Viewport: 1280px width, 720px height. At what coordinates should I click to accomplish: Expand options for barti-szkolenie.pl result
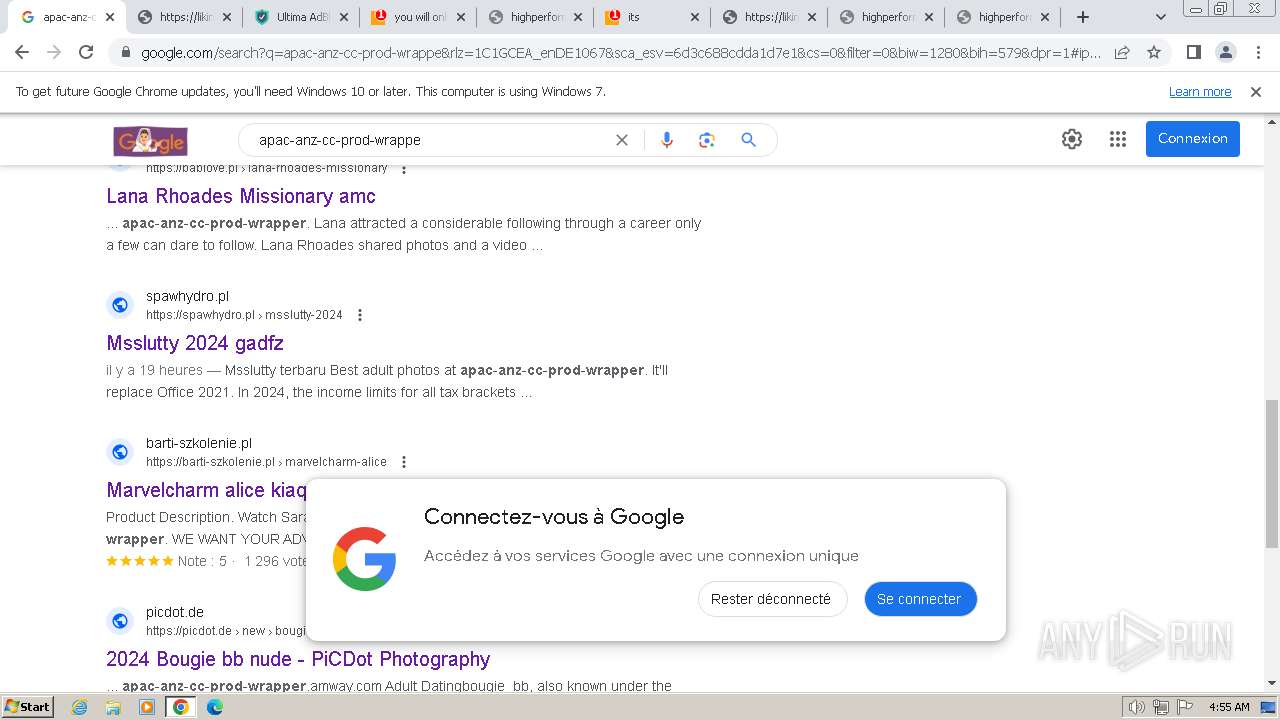(x=404, y=462)
